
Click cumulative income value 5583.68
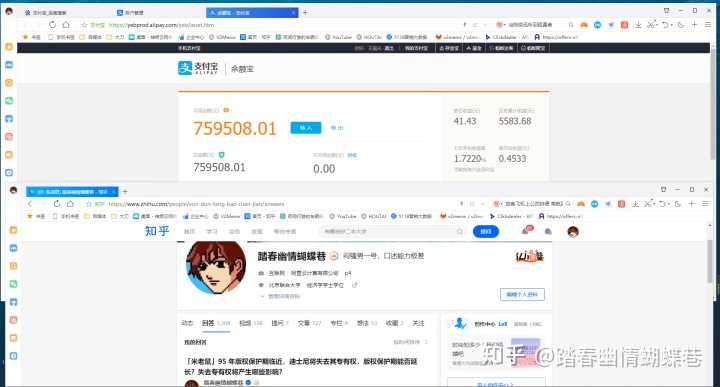click(x=515, y=121)
